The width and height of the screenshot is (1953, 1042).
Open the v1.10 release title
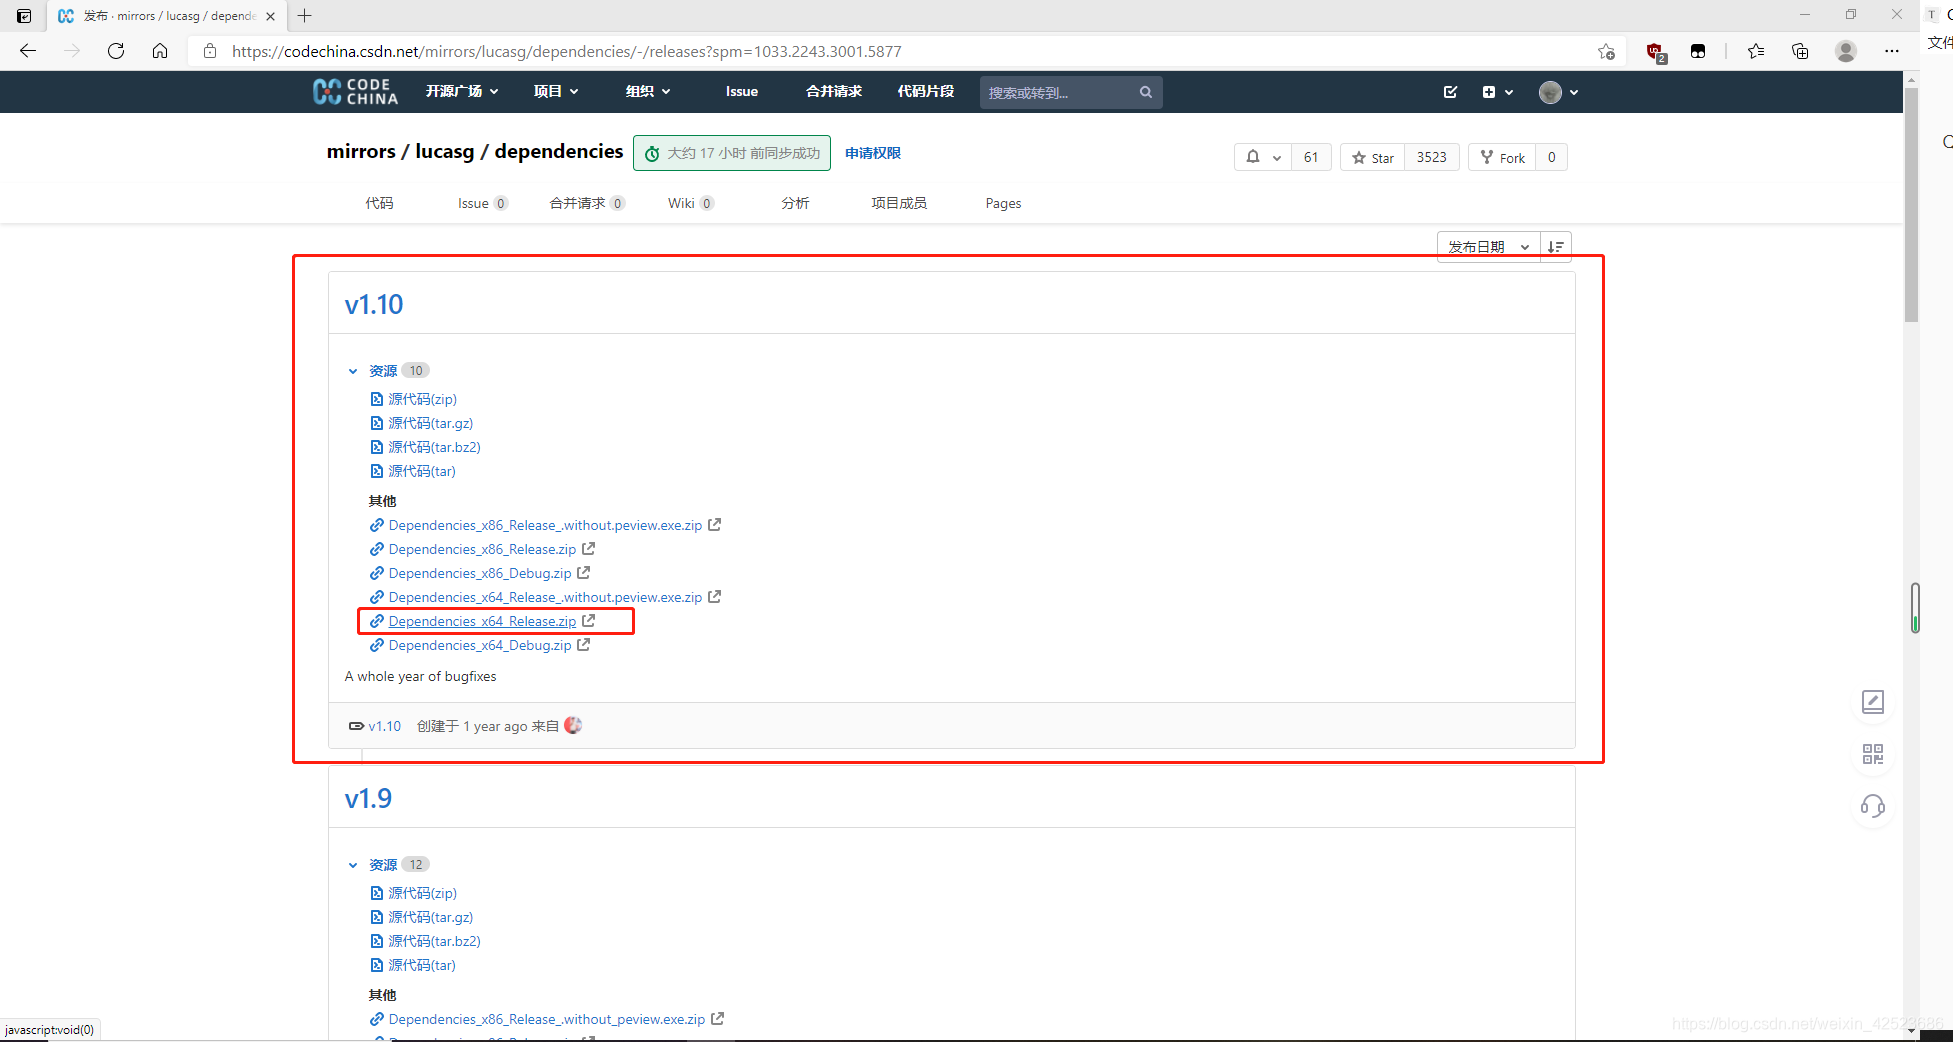374,304
